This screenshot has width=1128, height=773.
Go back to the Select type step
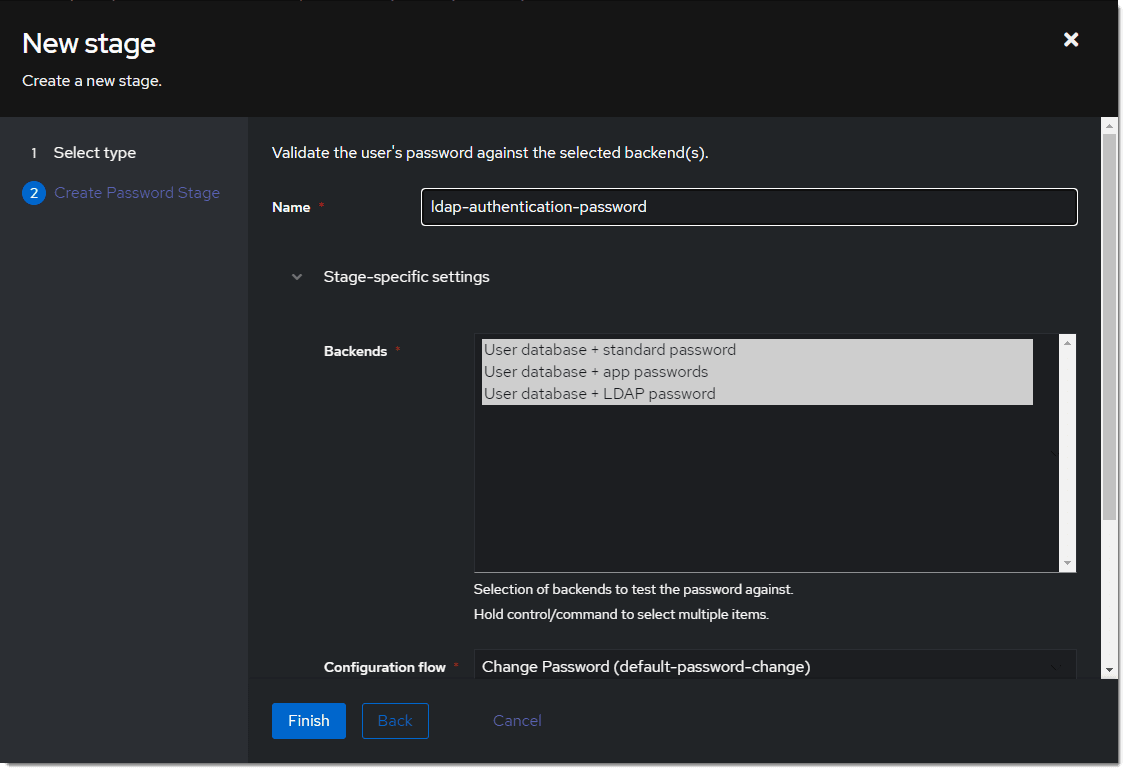pyautogui.click(x=94, y=153)
